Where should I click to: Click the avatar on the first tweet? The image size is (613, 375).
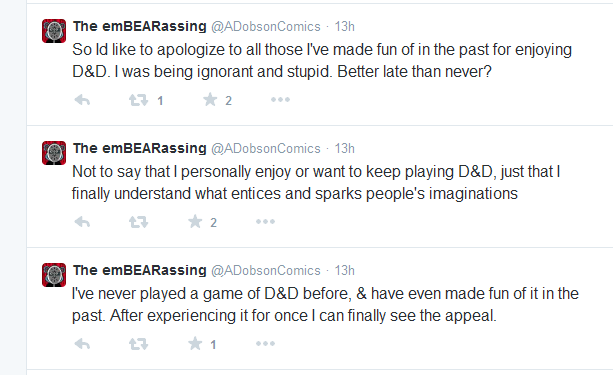pos(54,31)
